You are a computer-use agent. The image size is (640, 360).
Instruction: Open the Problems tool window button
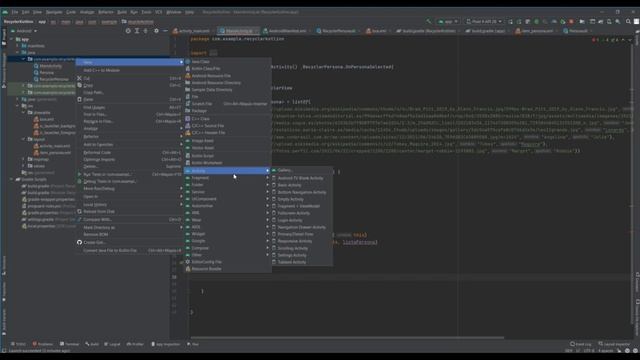(43, 344)
